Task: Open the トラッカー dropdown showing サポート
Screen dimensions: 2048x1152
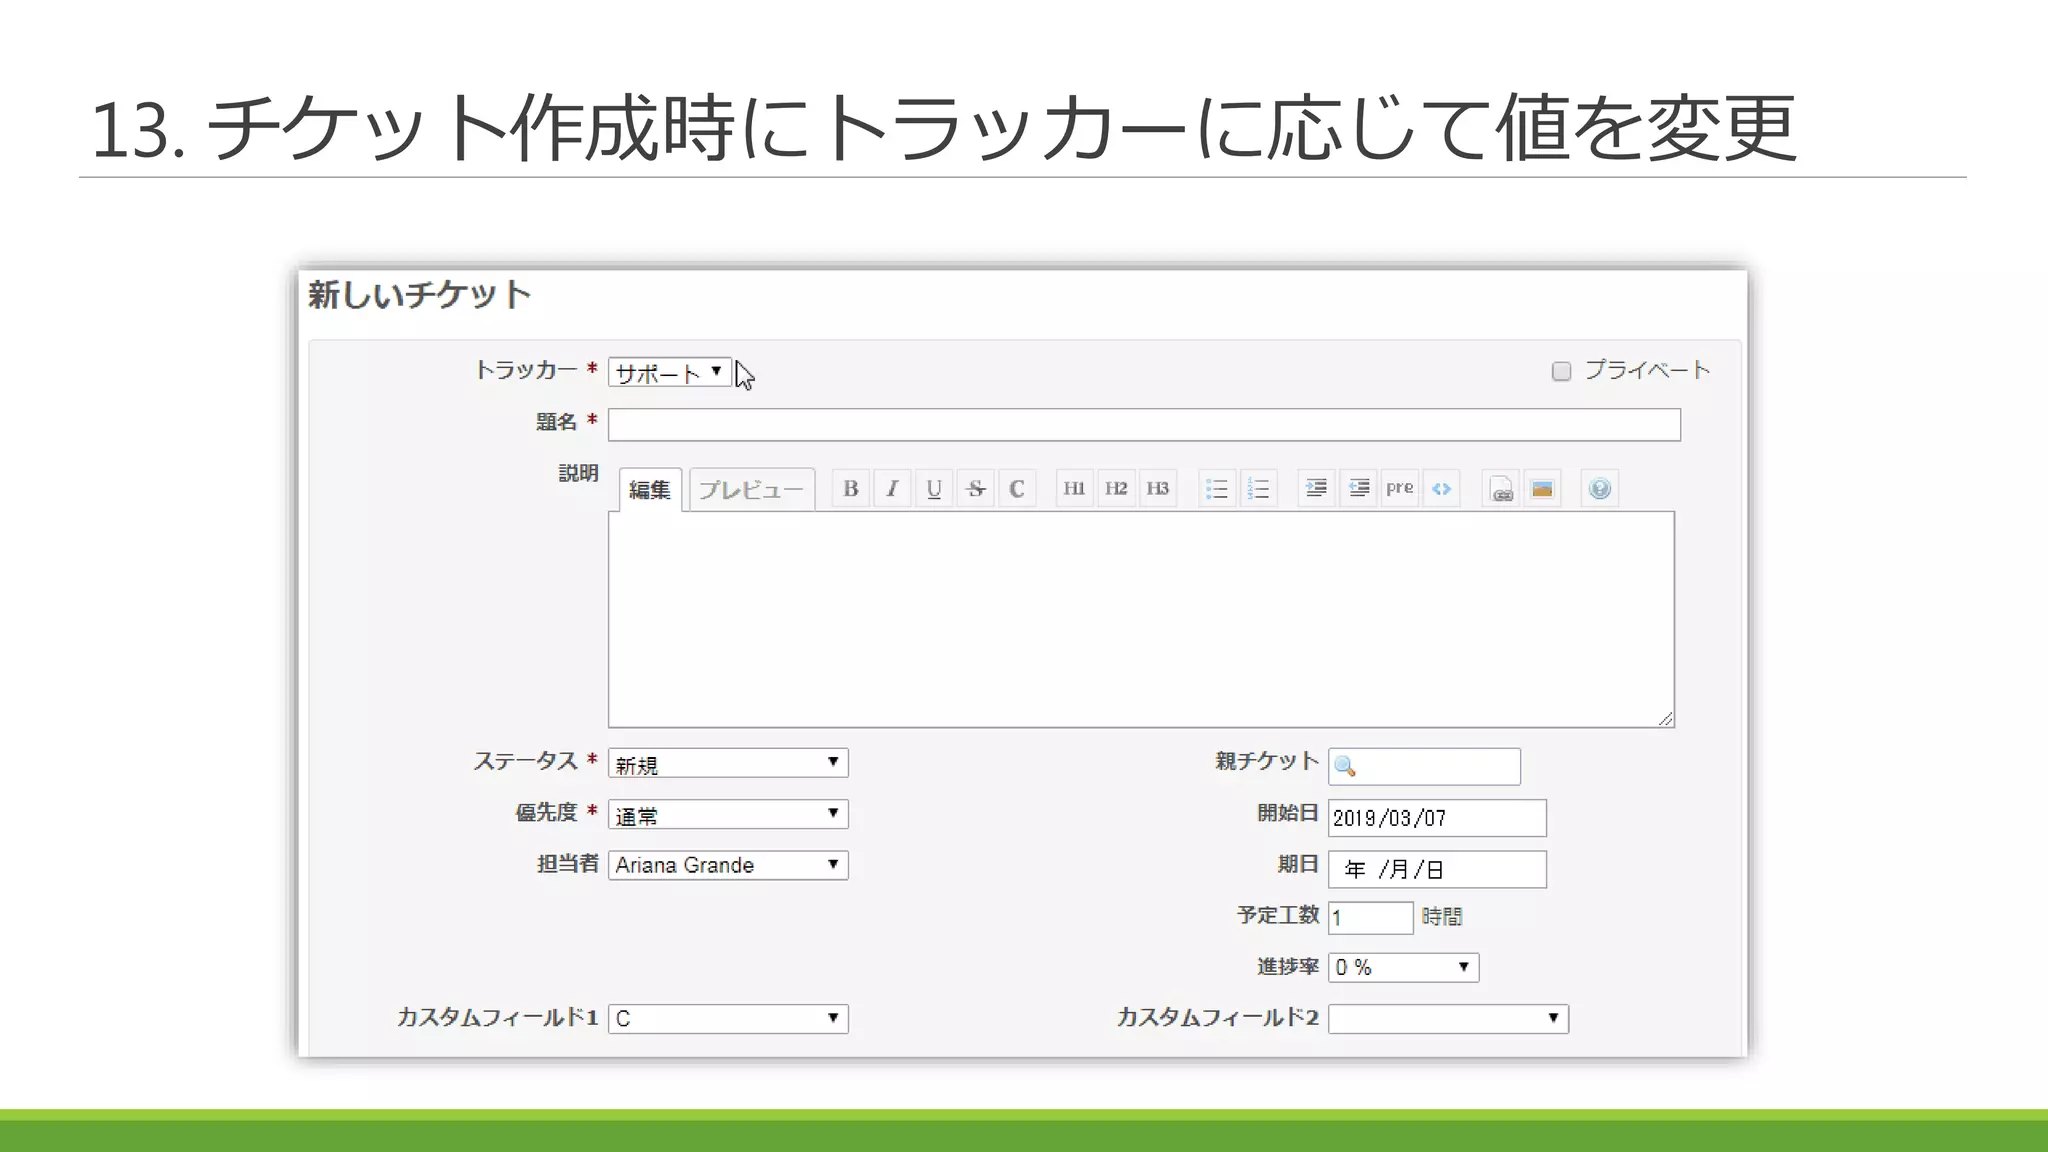Action: pos(669,372)
